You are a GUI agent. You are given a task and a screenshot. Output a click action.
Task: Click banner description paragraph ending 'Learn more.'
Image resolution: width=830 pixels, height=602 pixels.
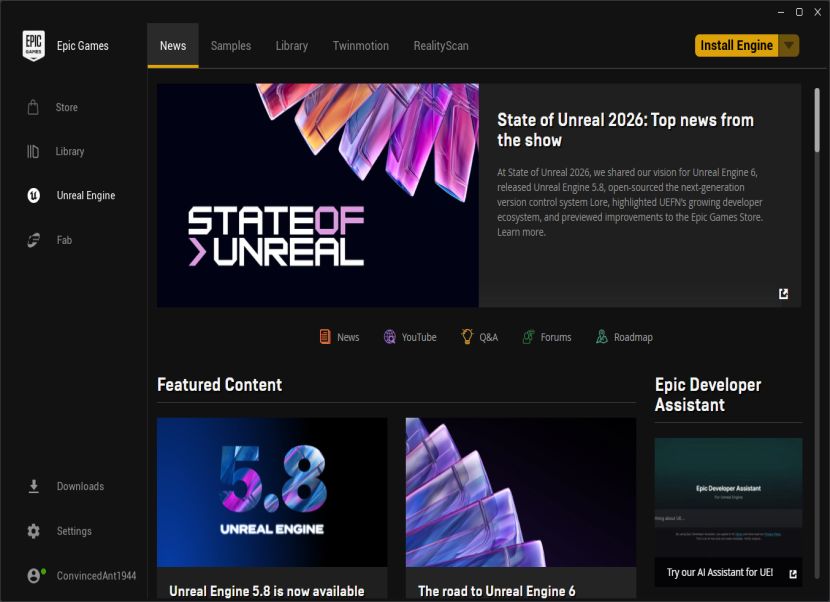point(630,202)
